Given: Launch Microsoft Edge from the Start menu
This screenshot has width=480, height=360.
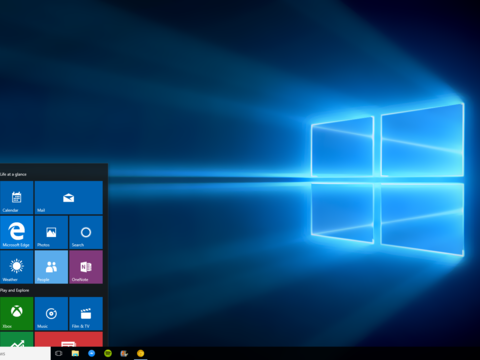Looking at the screenshot, I should tap(16, 232).
